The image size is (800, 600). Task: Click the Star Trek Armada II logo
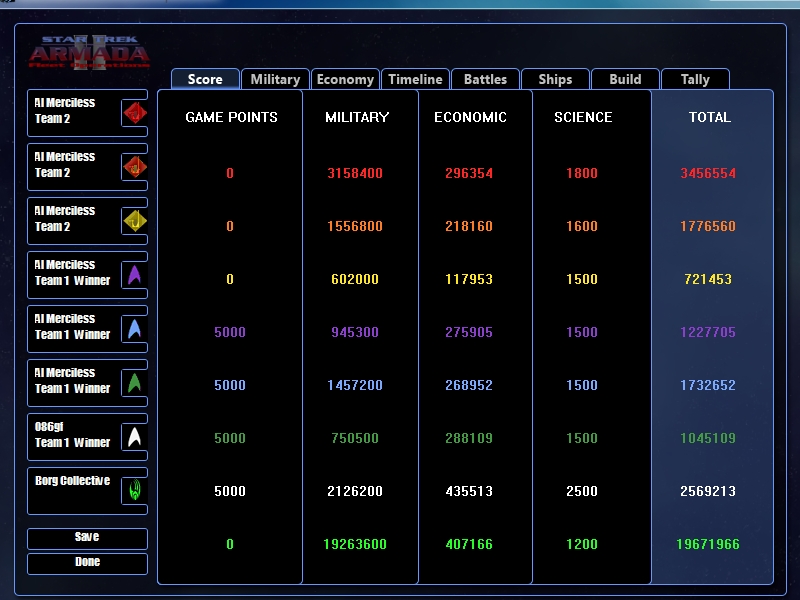pyautogui.click(x=90, y=50)
